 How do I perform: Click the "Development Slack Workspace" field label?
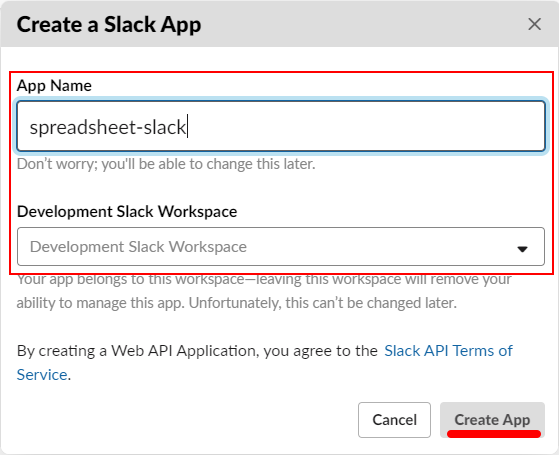point(127,211)
